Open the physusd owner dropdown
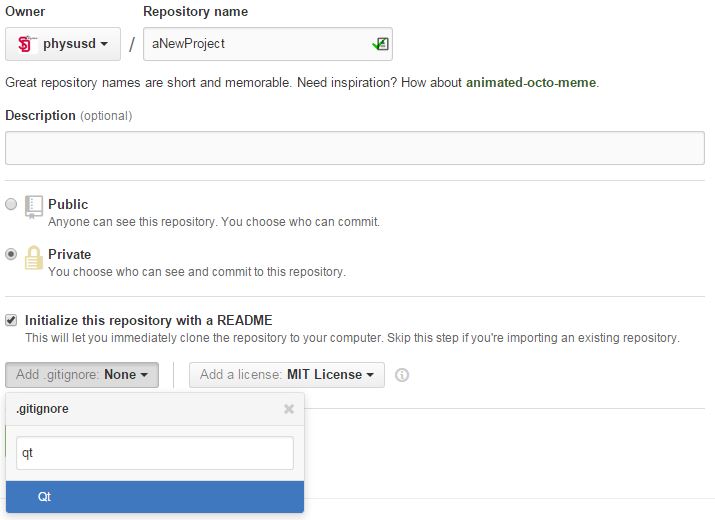The image size is (715, 520). click(63, 44)
